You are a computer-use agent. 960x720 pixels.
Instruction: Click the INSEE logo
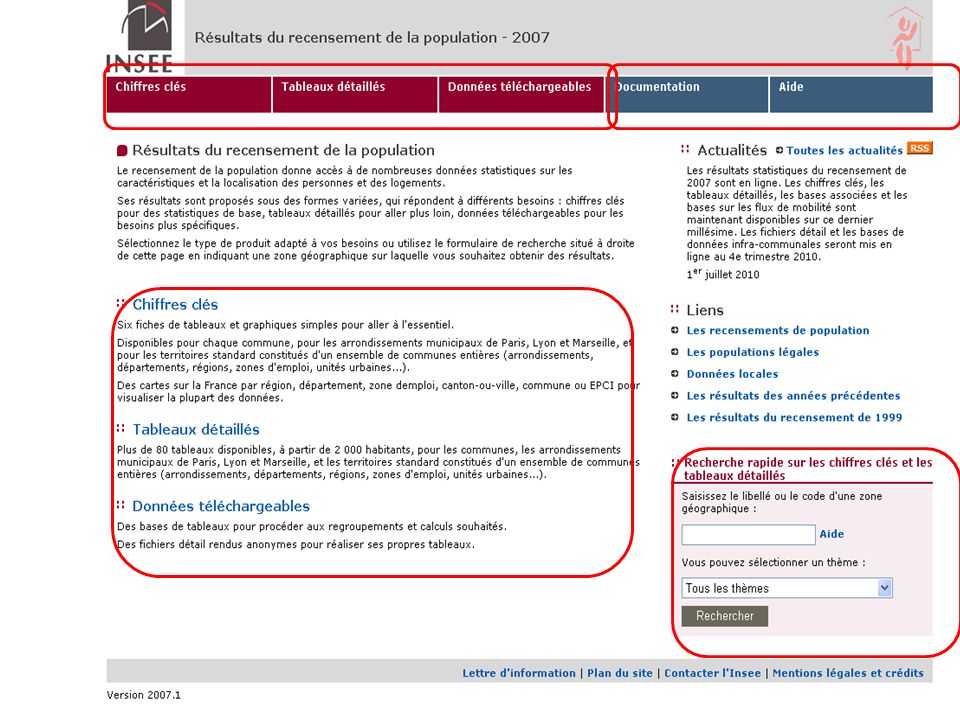[x=140, y=35]
